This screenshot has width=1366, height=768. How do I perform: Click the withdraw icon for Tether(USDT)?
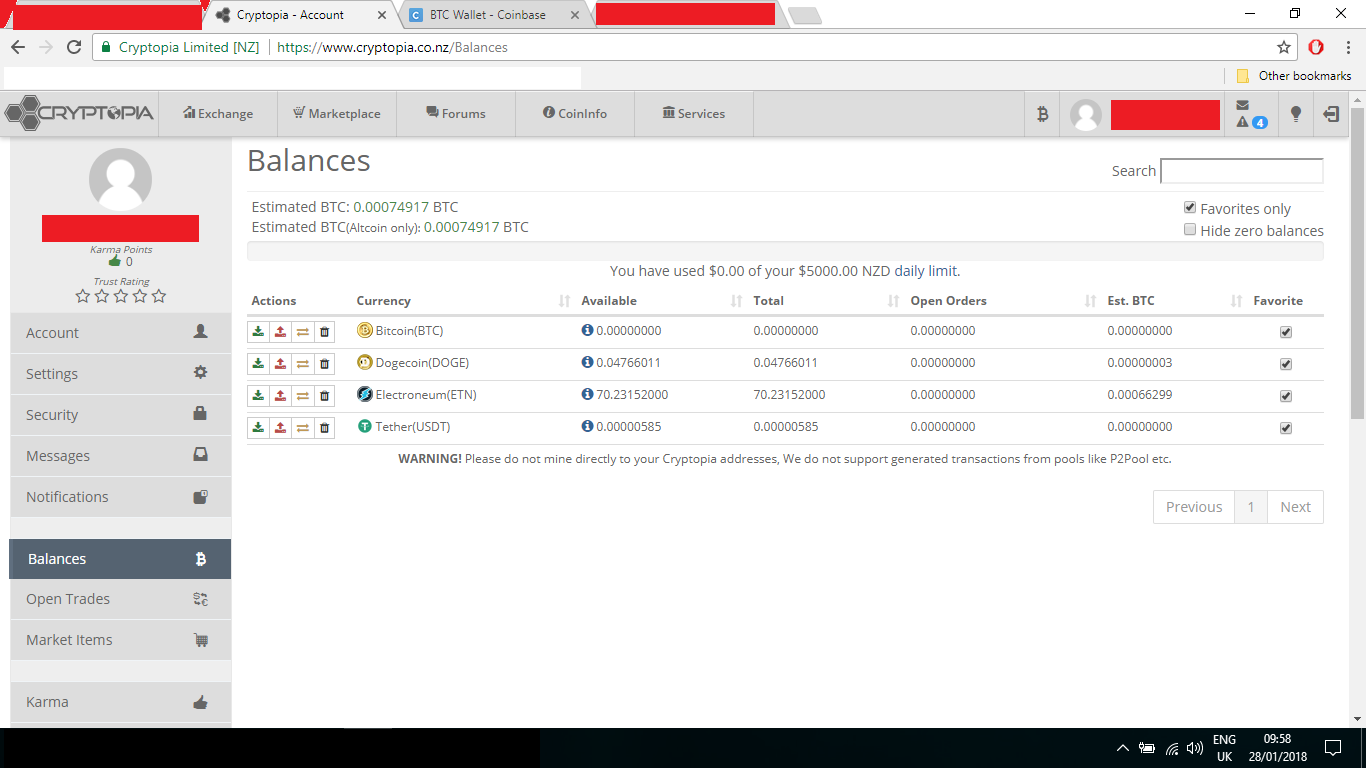(x=280, y=427)
